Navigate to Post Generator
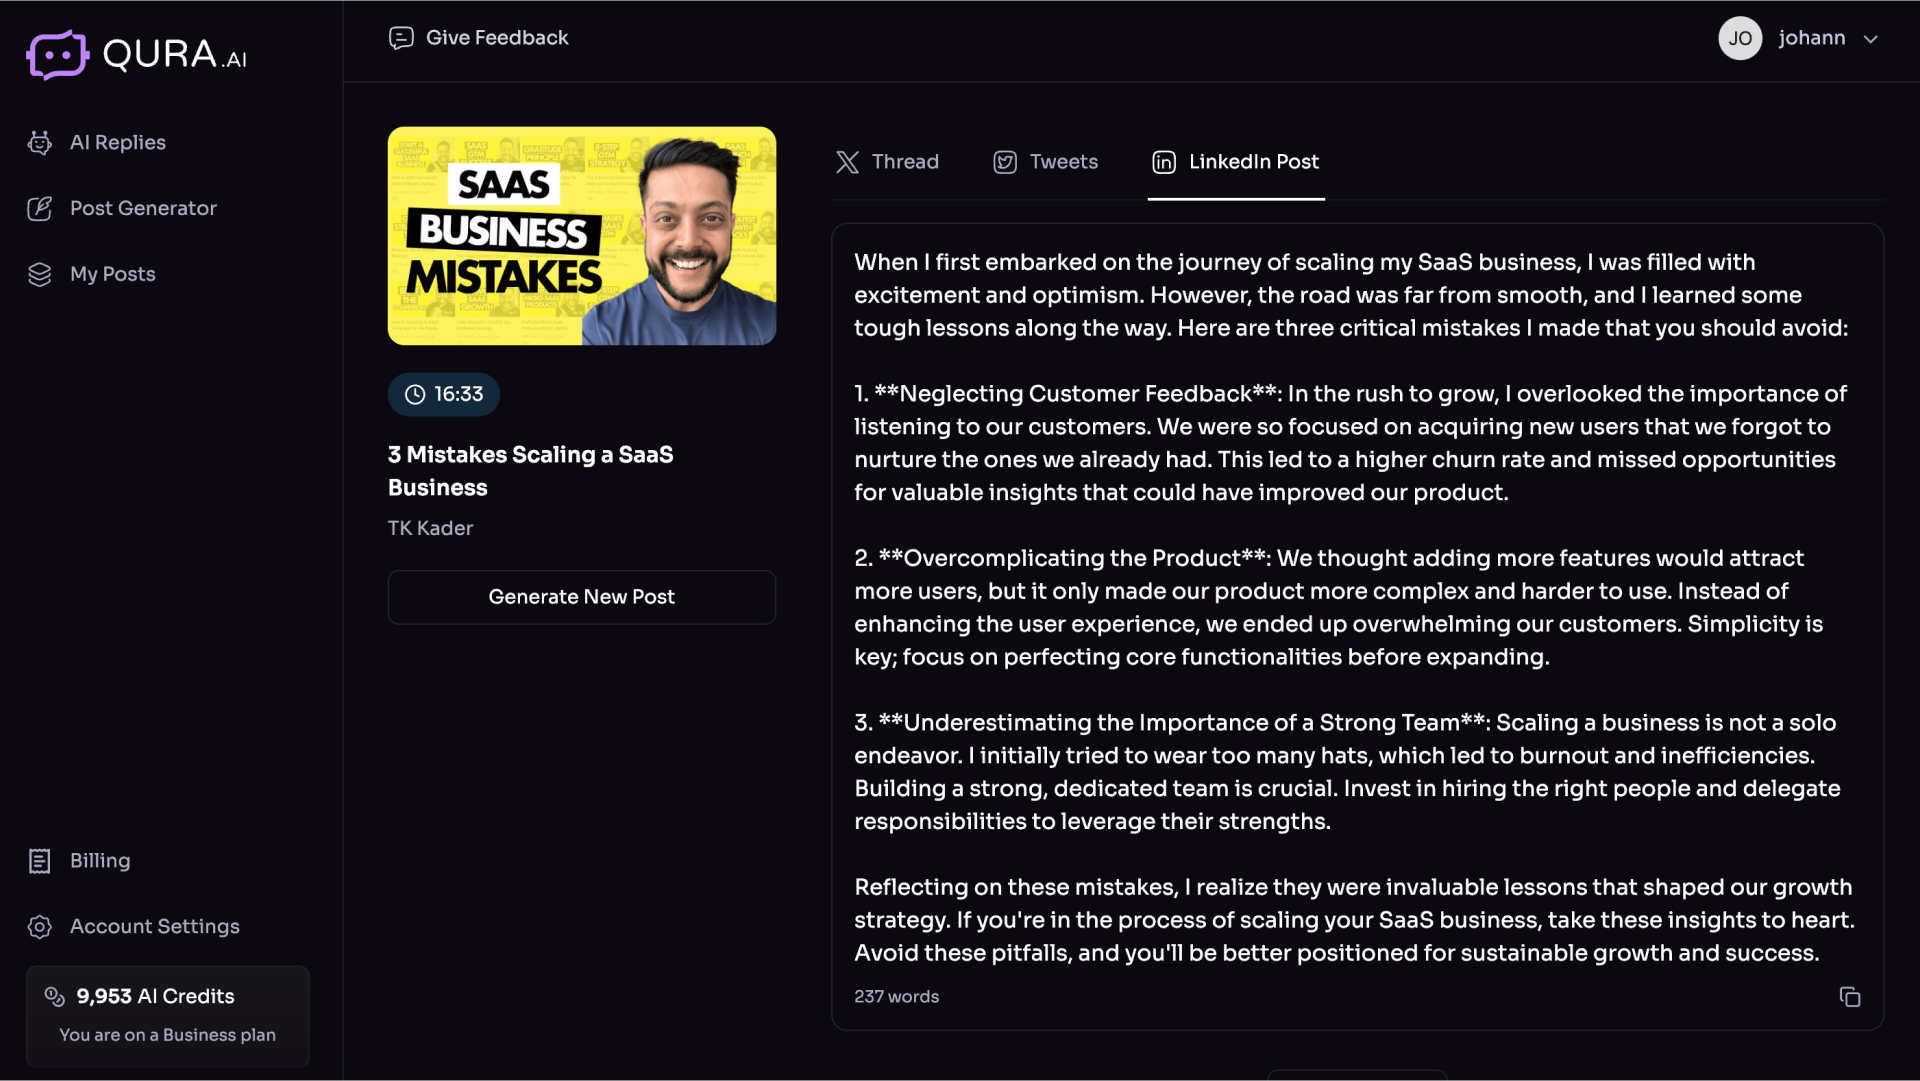Screen dimensions: 1920x1081 [142, 208]
